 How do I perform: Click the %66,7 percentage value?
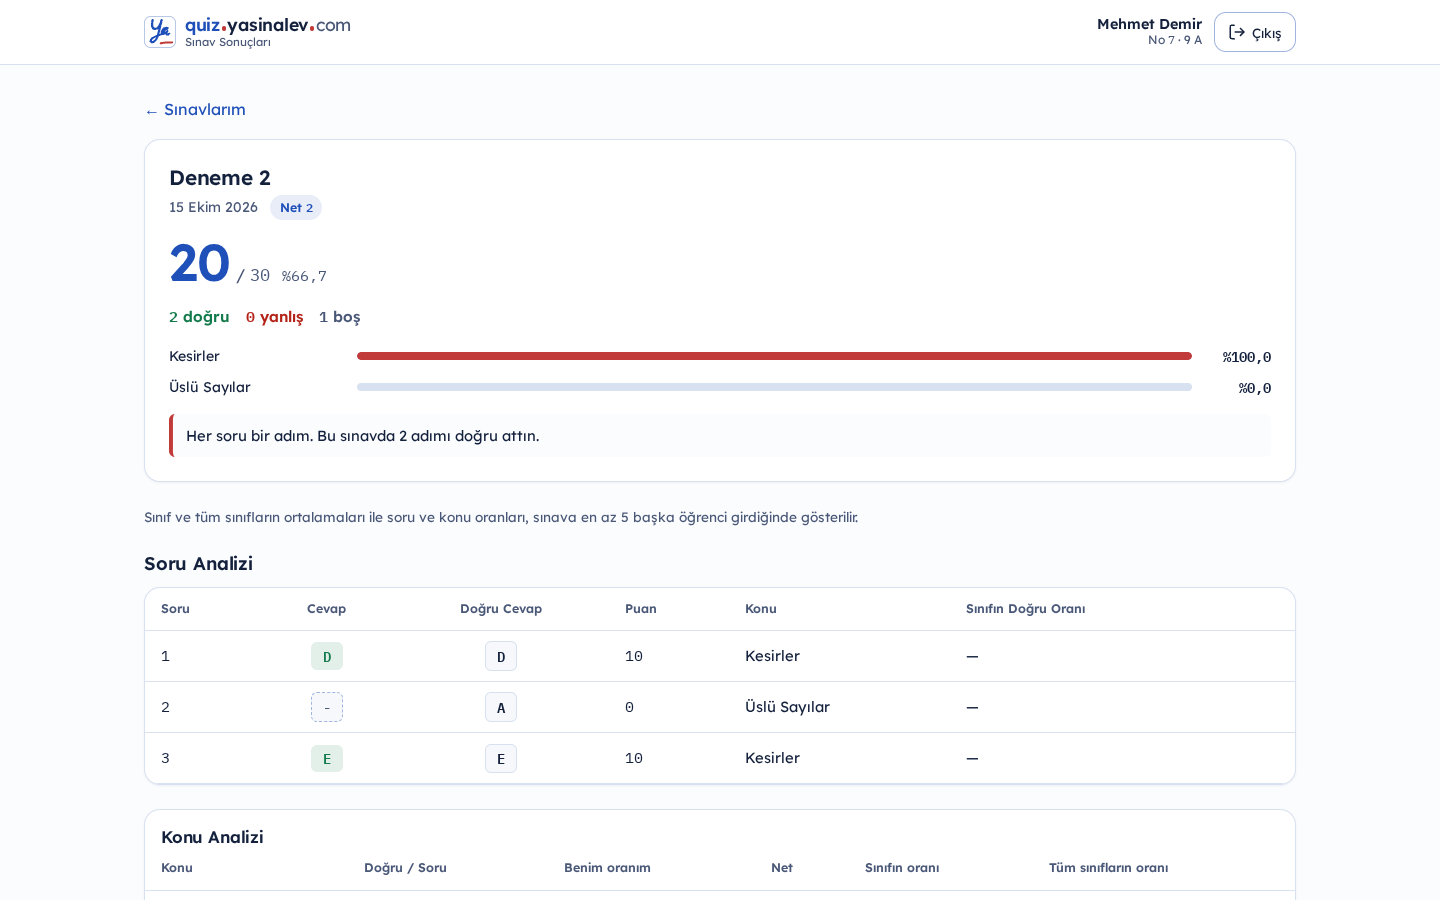point(304,276)
